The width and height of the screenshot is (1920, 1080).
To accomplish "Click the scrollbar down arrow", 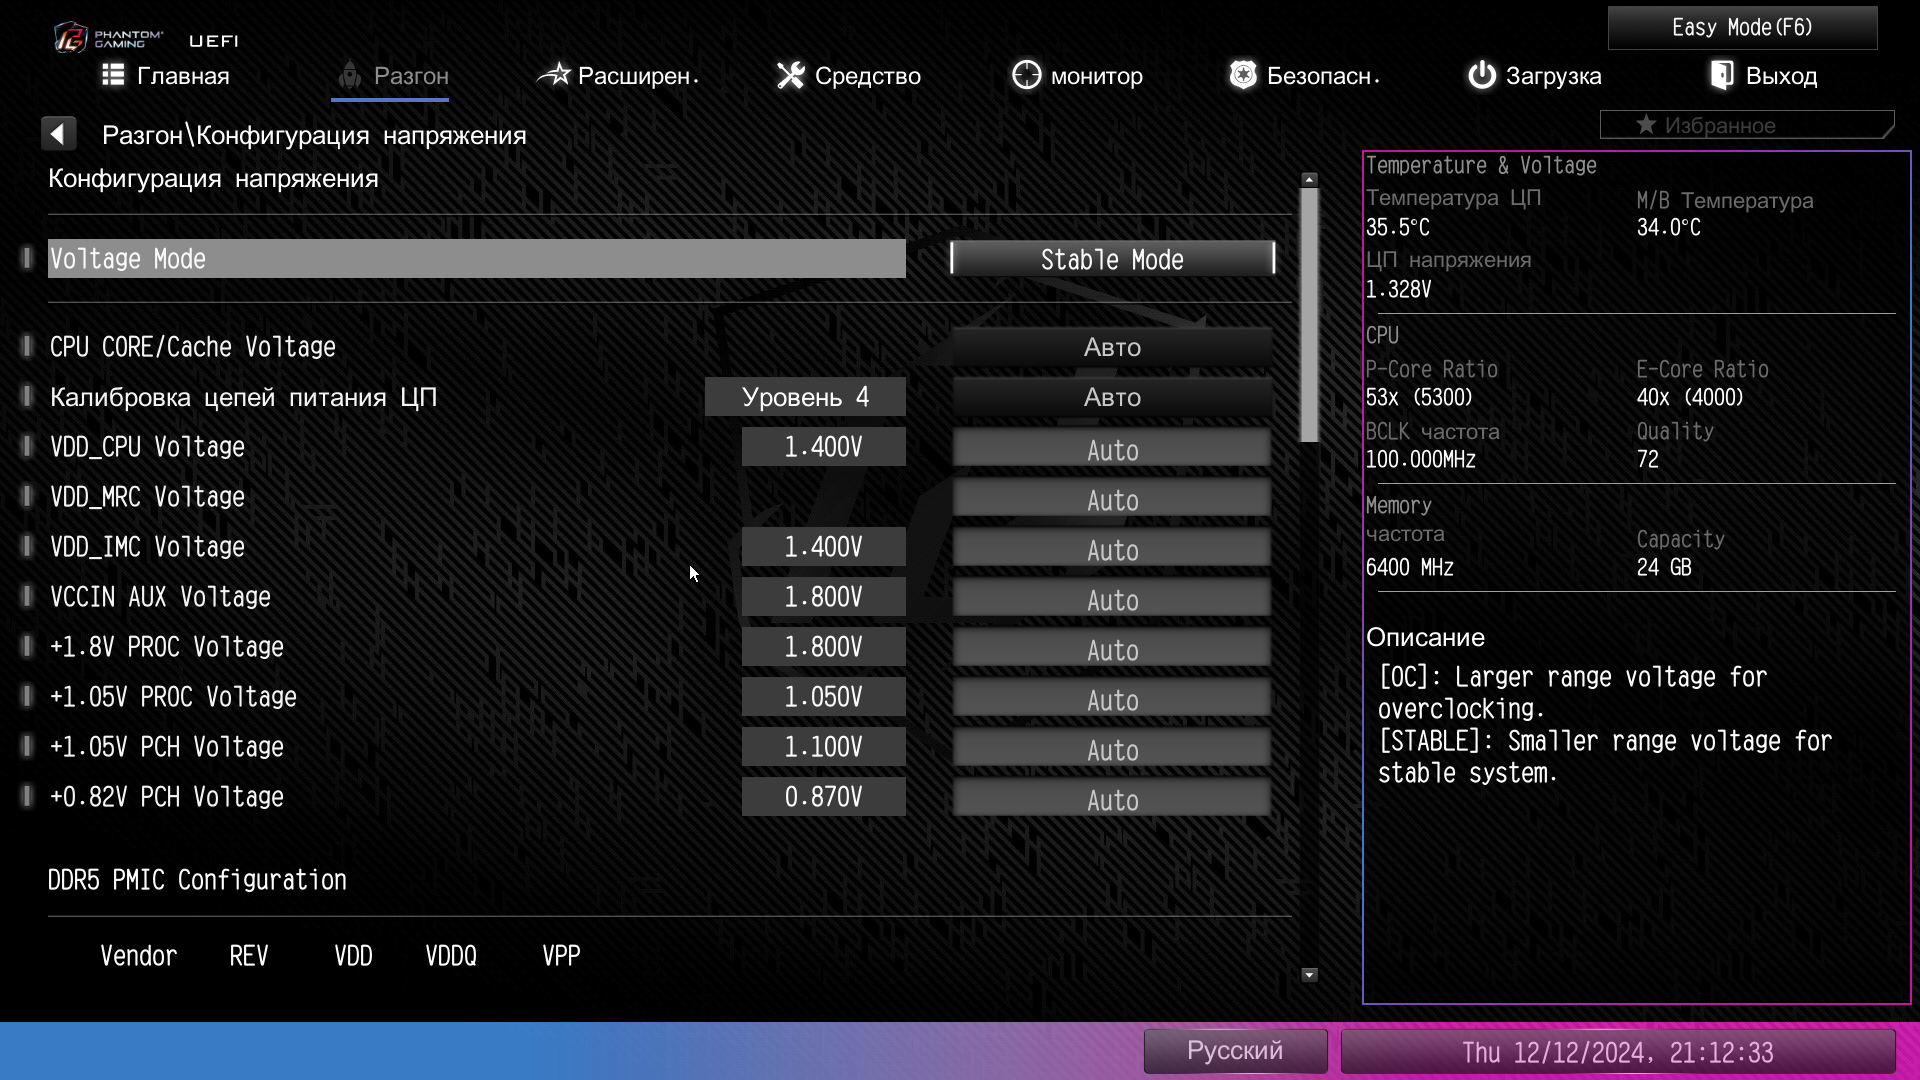I will pyautogui.click(x=1309, y=975).
